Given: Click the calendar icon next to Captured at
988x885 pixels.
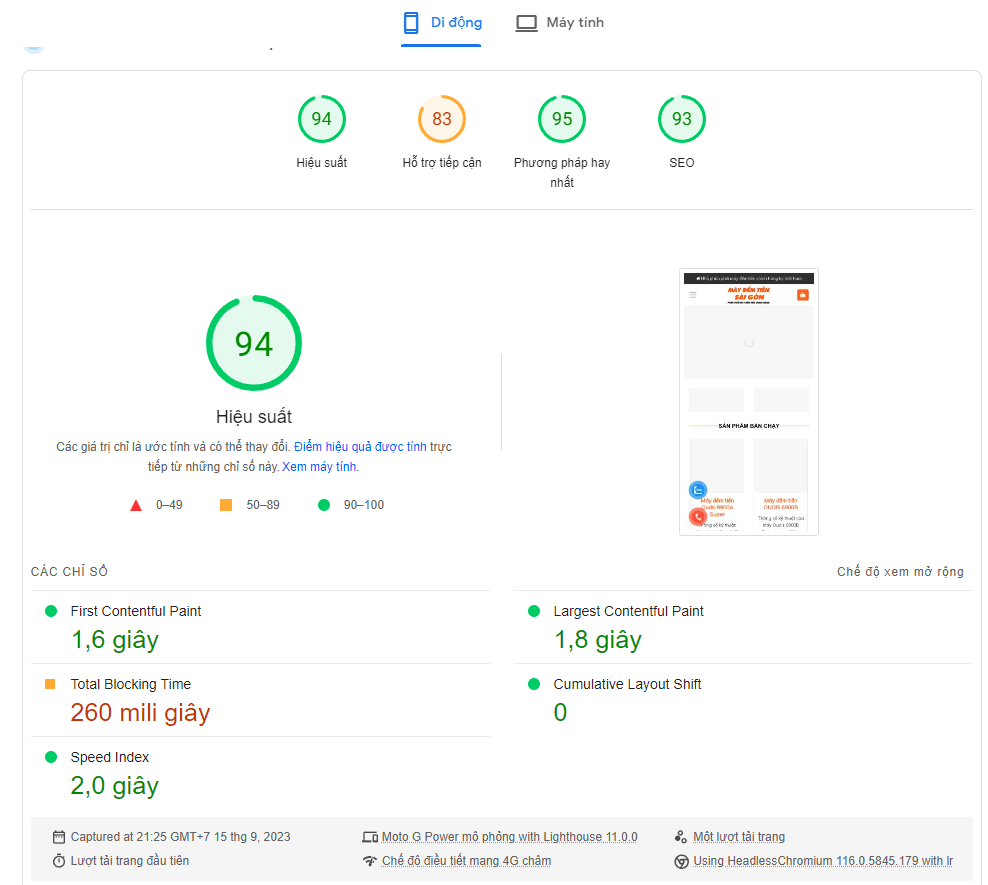Looking at the screenshot, I should (60, 836).
